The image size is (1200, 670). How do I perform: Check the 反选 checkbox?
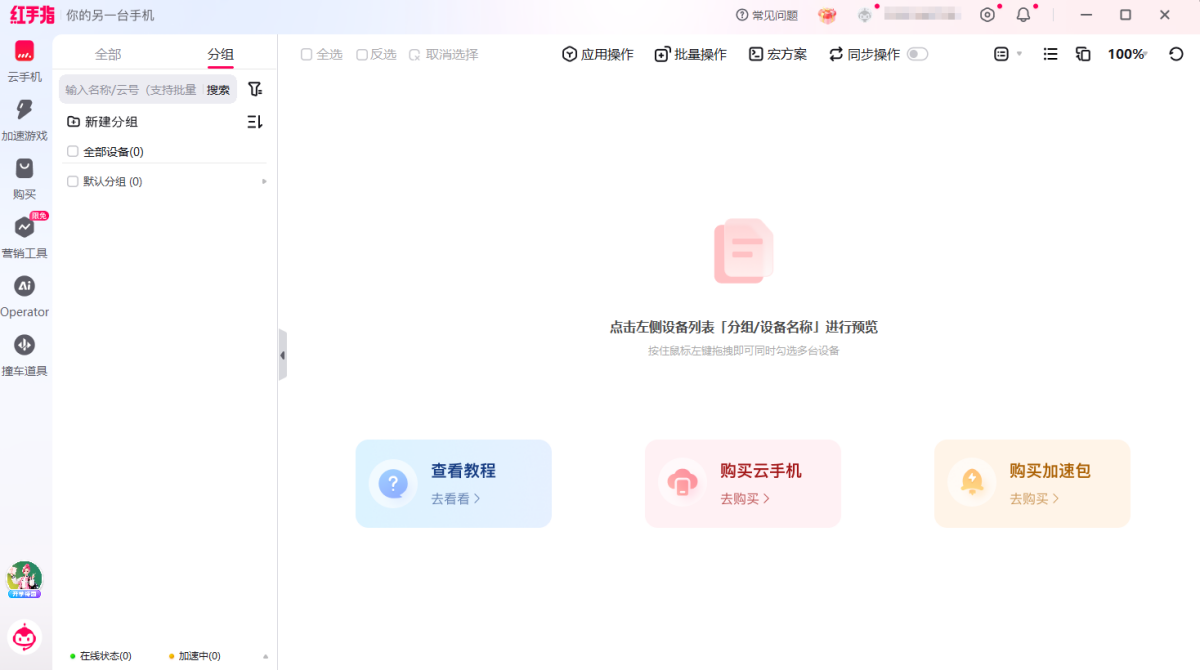[362, 55]
